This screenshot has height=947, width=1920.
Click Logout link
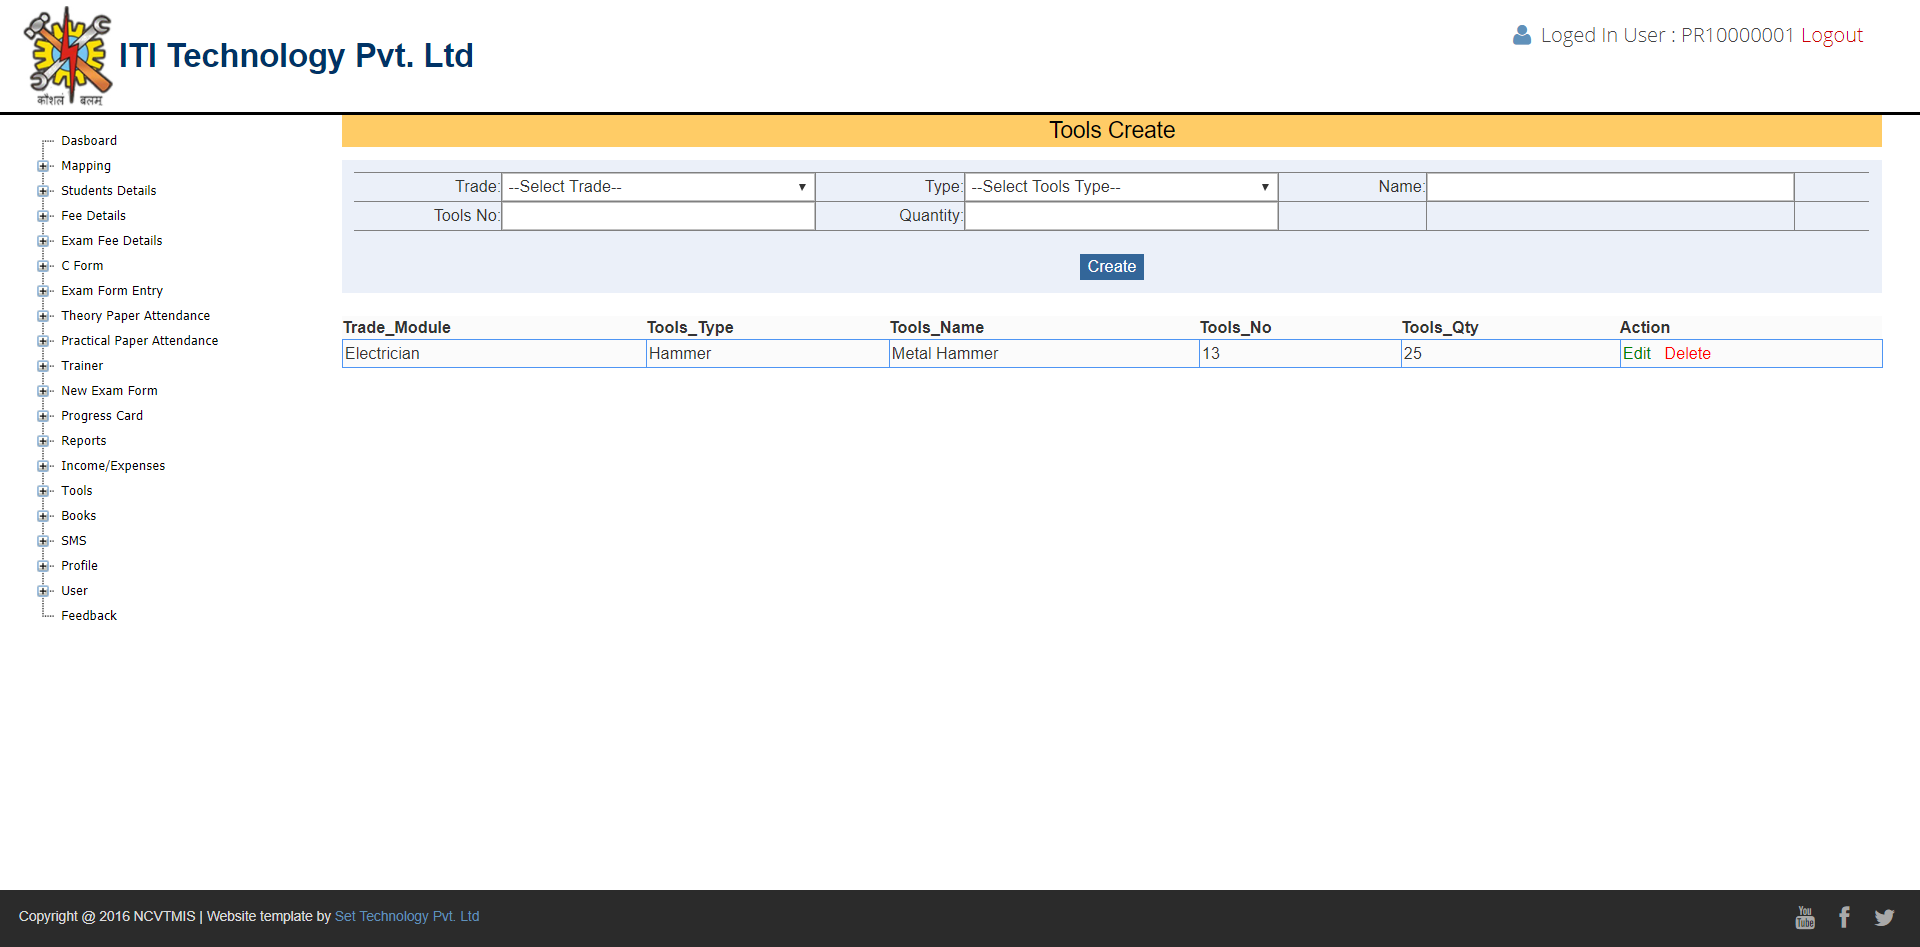pyautogui.click(x=1831, y=36)
